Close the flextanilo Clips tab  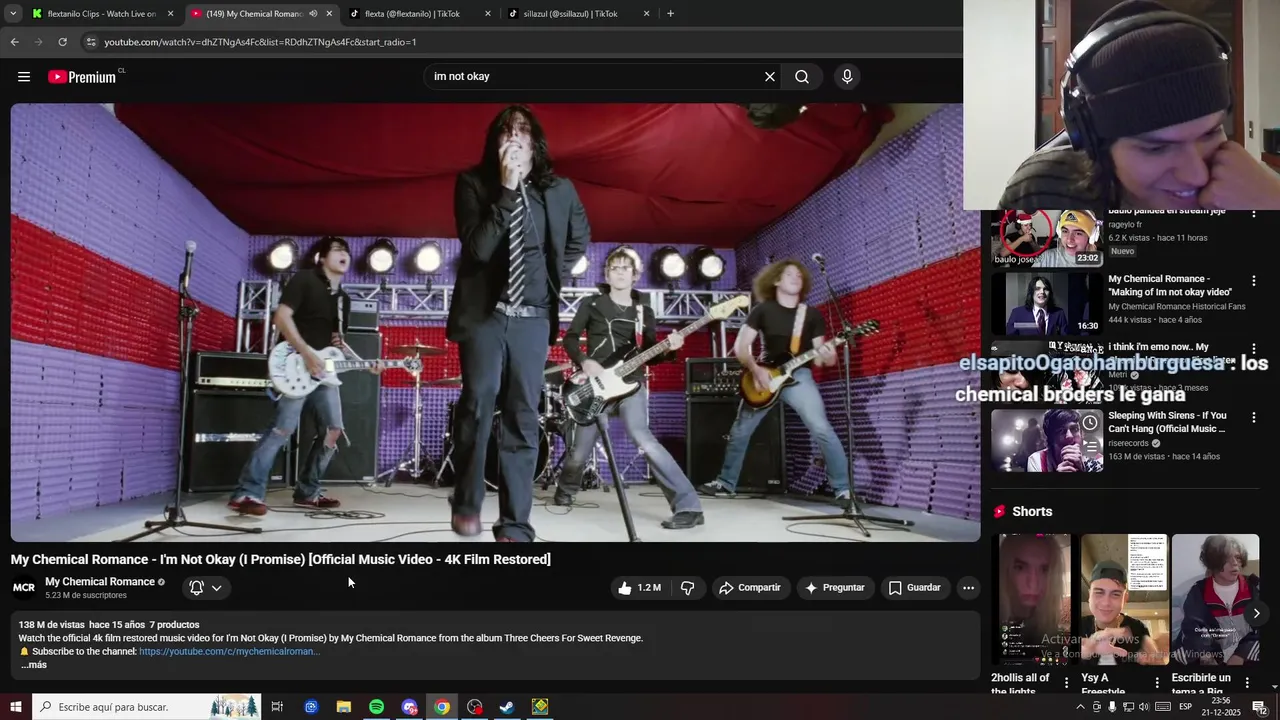tap(170, 14)
